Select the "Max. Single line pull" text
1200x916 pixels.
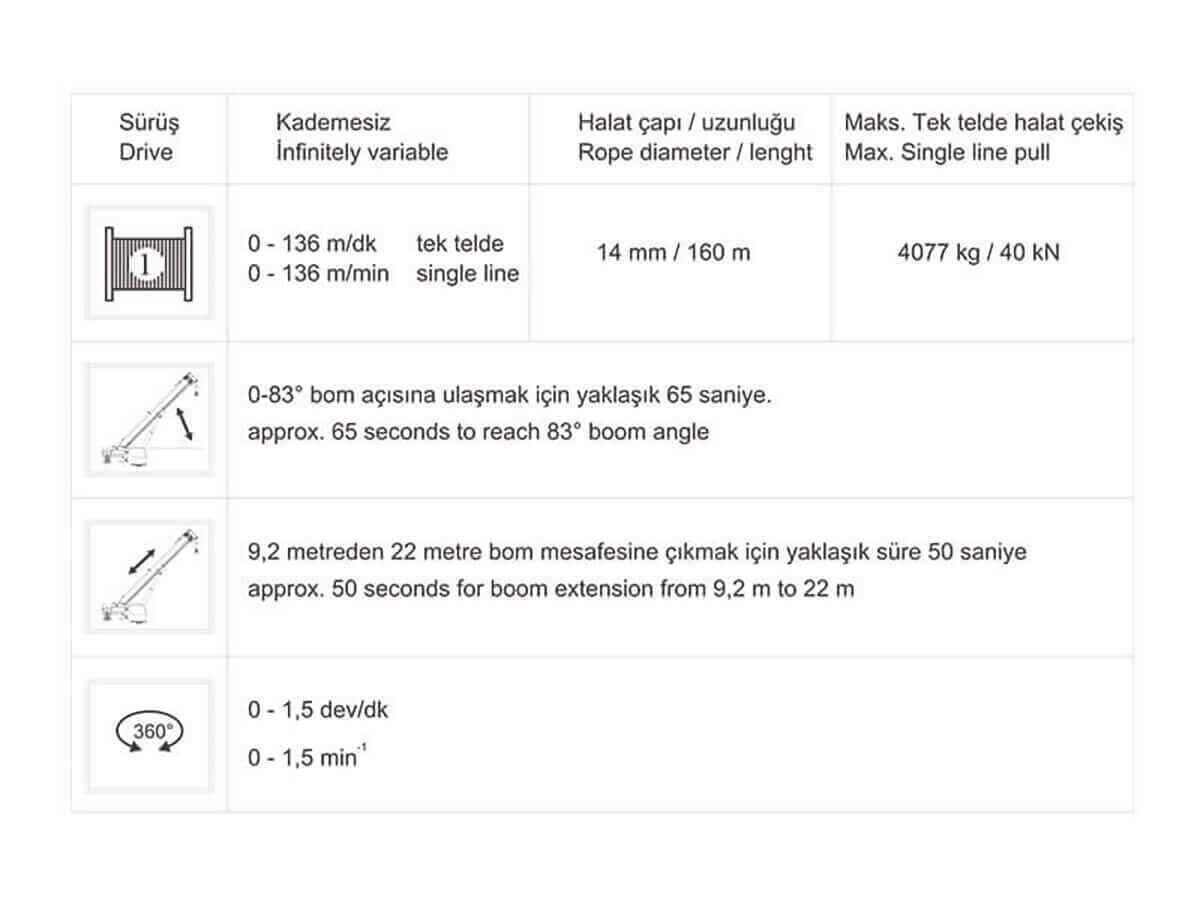click(947, 152)
